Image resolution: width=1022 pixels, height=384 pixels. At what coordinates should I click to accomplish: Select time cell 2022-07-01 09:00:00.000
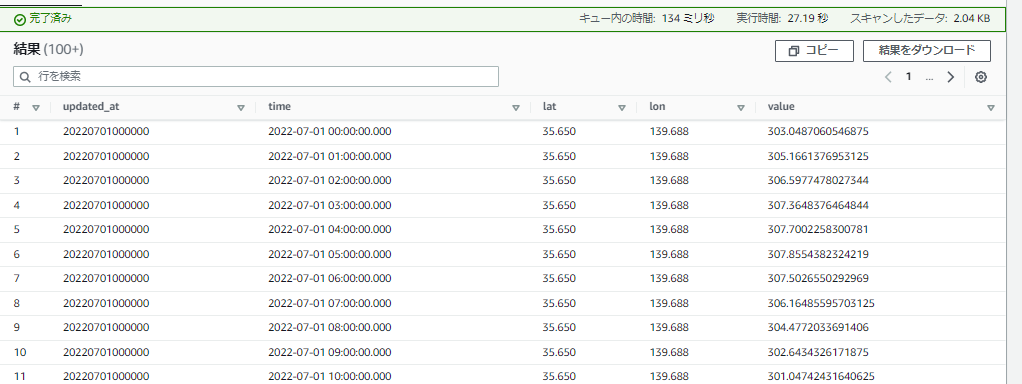click(x=330, y=352)
